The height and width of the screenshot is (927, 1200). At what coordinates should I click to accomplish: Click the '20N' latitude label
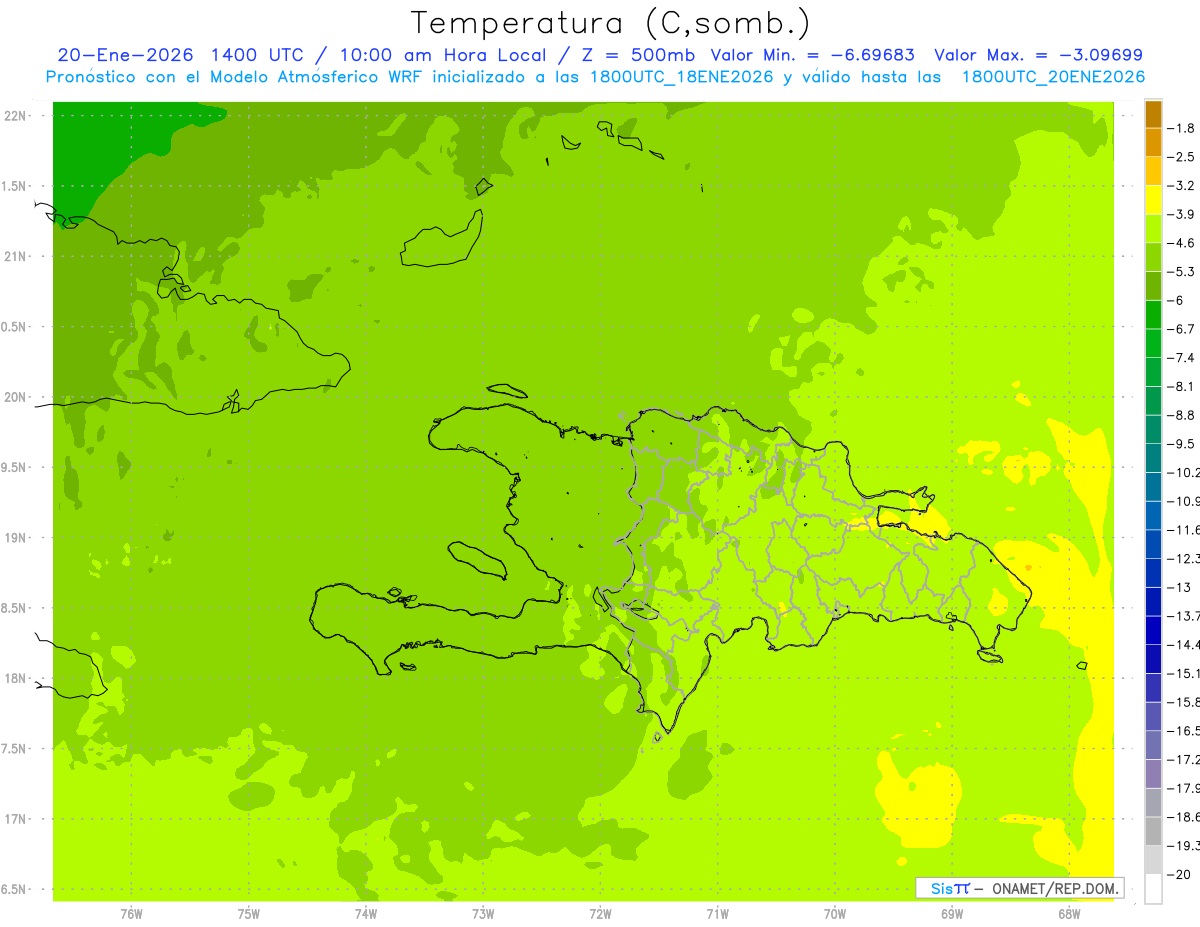pyautogui.click(x=17, y=397)
